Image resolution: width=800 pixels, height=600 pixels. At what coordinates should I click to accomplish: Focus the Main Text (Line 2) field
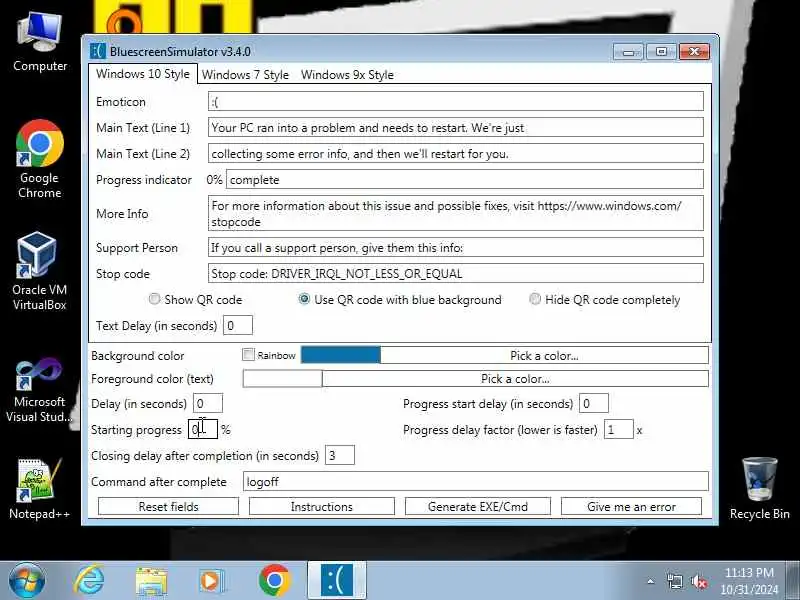pos(456,154)
